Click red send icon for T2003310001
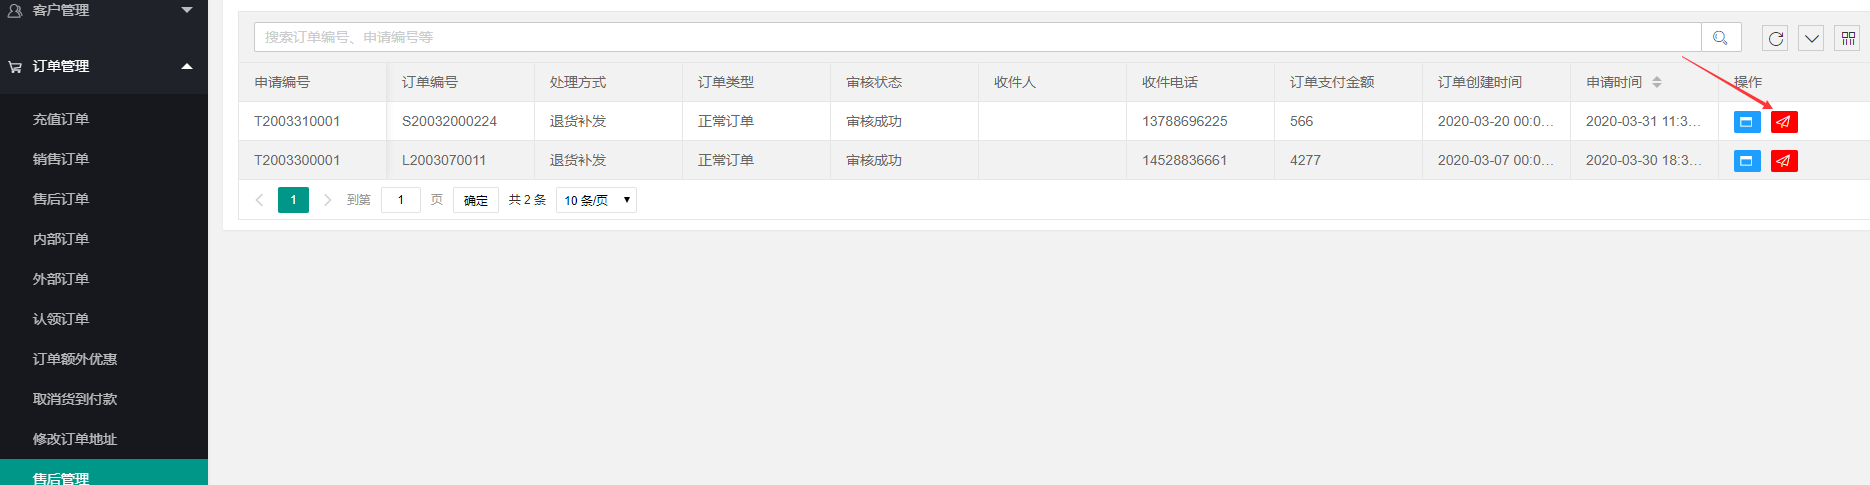This screenshot has height=485, width=1870. pos(1784,122)
